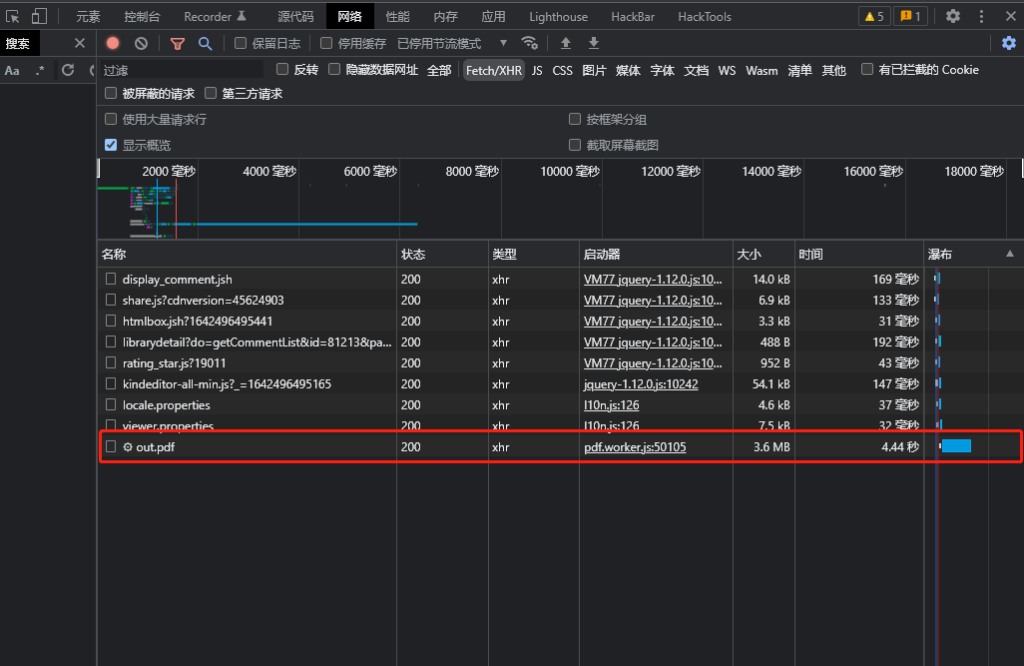Screen dimensions: 1024x666
Task: Open the pdf.worker.js:50105 initiator link
Action: point(635,447)
